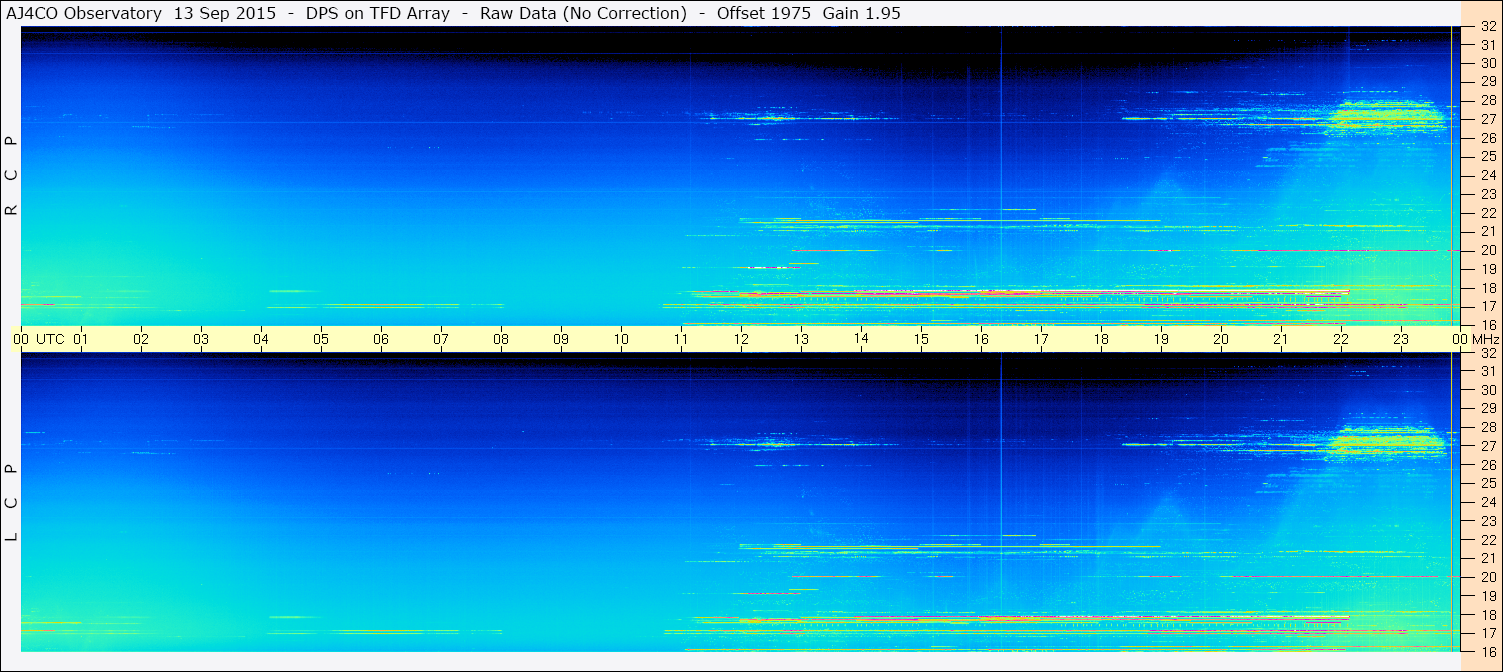Click the 20 MHz tick on LCP scale
The height and width of the screenshot is (672, 1503).
pos(1488,577)
